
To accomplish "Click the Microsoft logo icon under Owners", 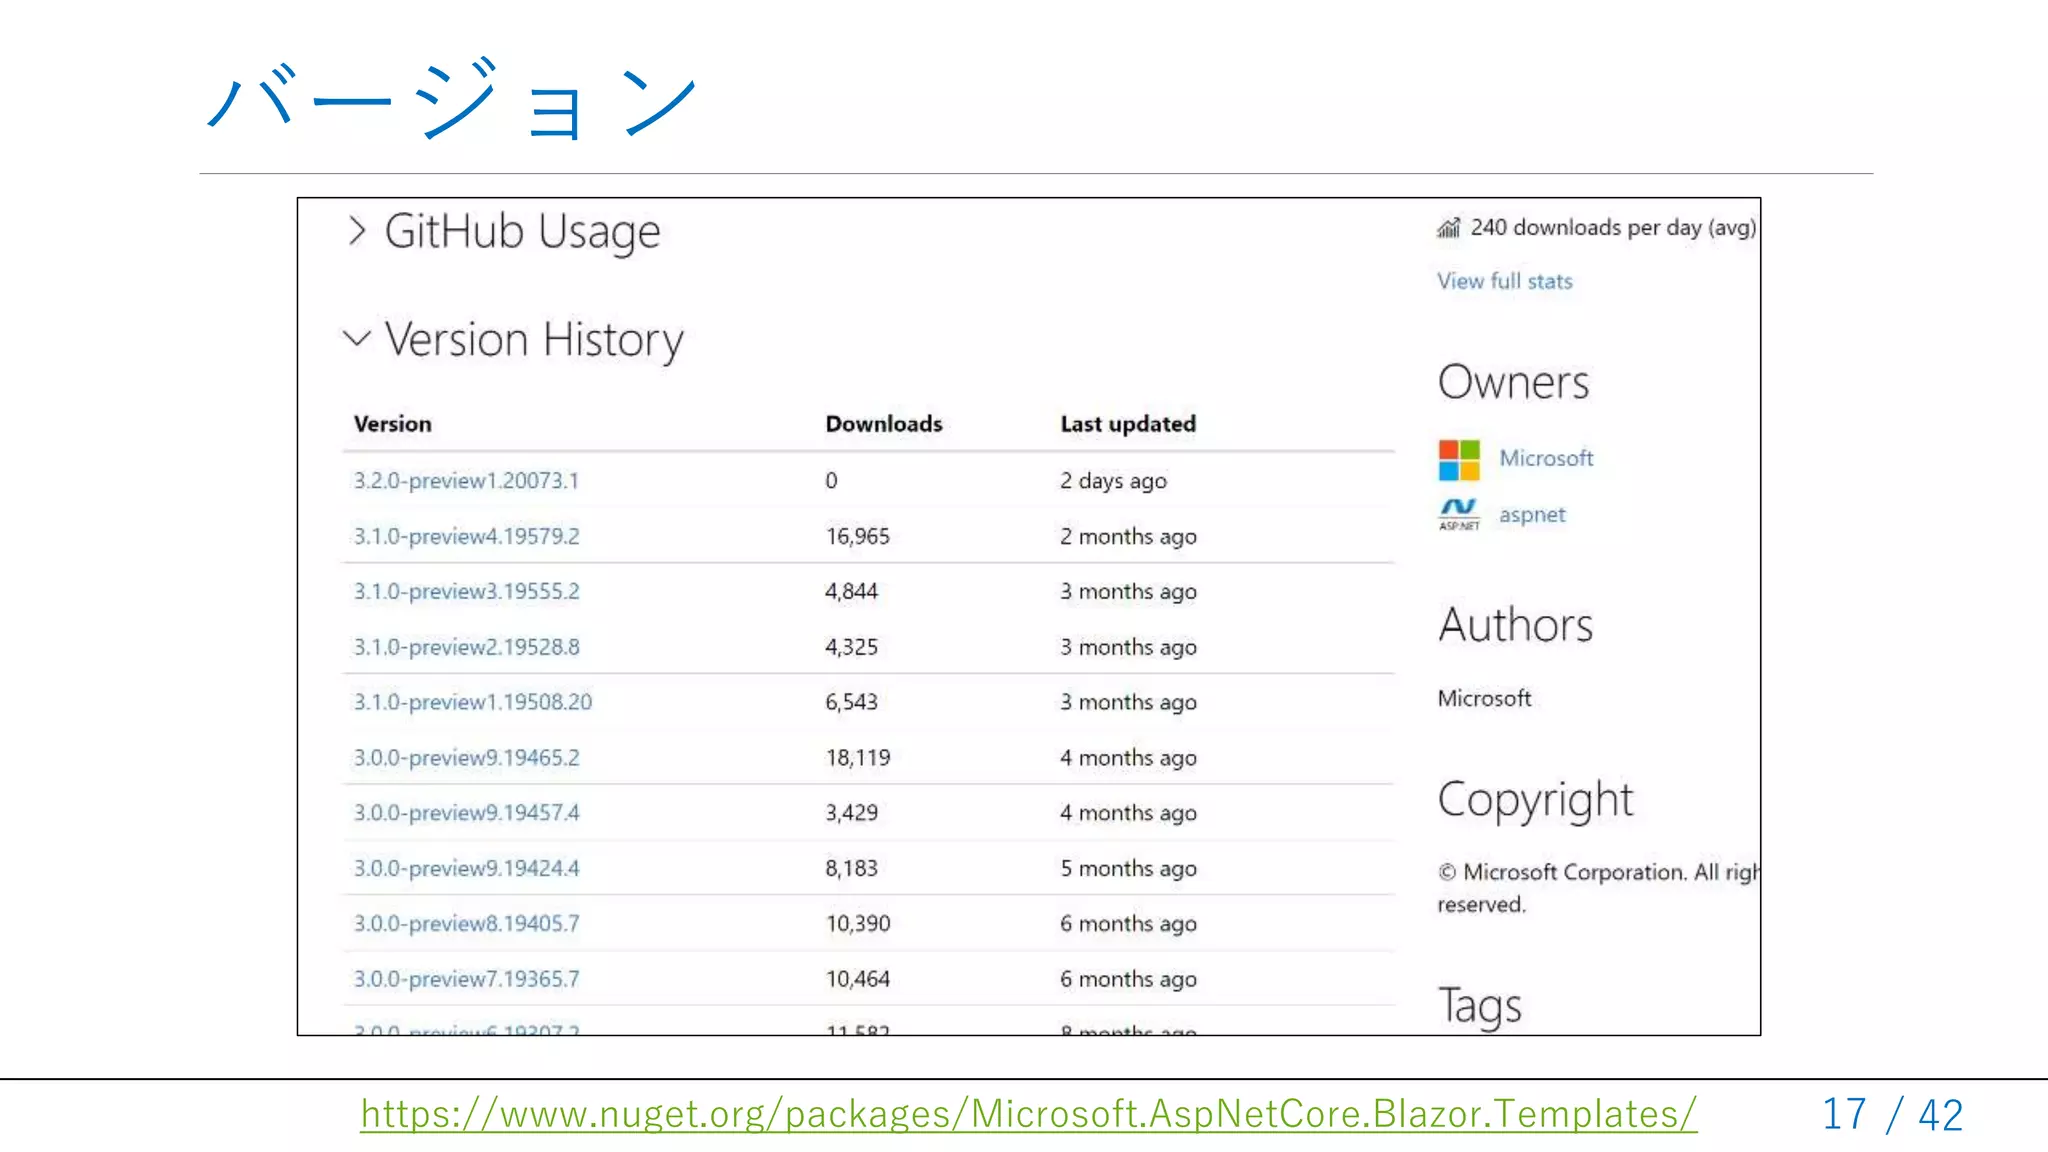I will [1459, 460].
